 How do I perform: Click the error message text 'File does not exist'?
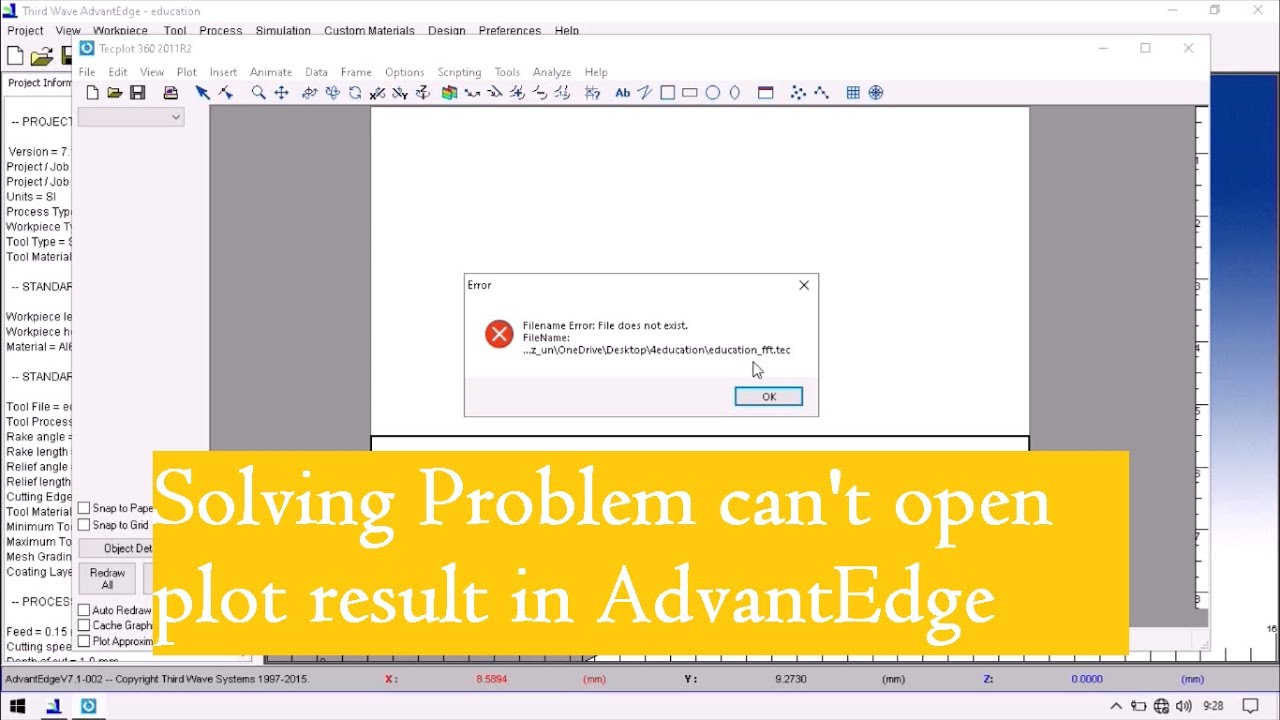pos(643,326)
